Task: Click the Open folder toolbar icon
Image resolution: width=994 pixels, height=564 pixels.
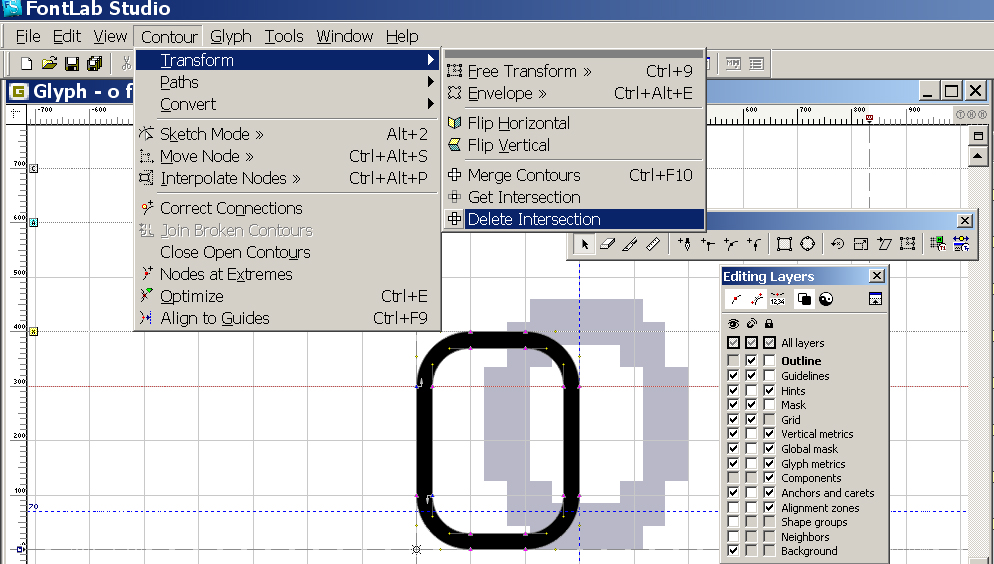Action: click(x=49, y=63)
